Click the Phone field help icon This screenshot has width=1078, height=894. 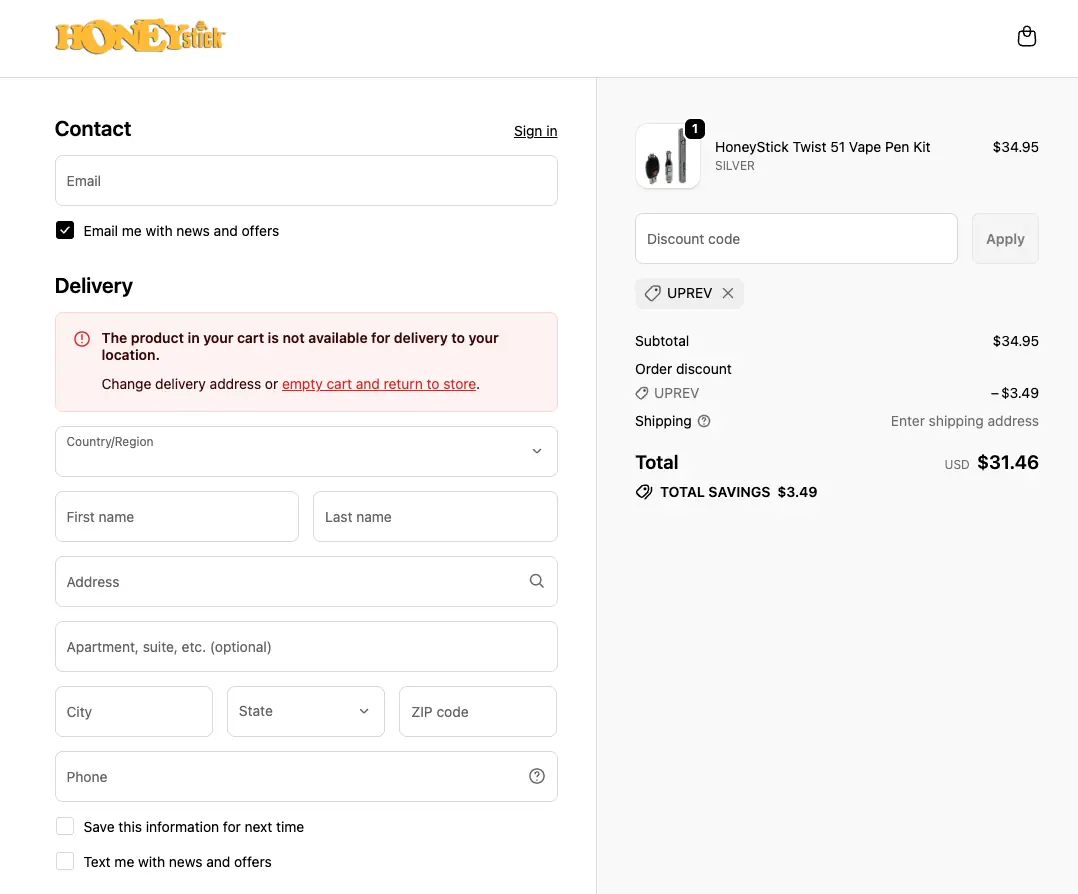pyautogui.click(x=537, y=776)
